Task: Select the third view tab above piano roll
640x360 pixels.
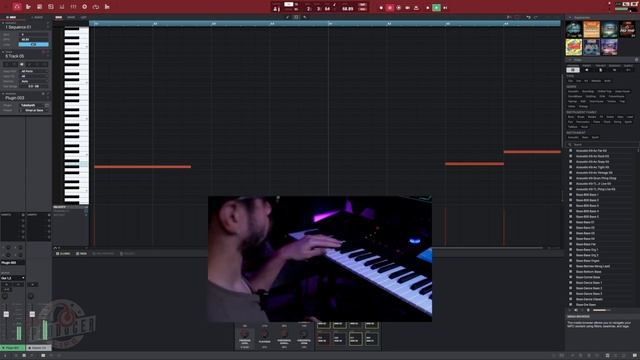Action: [83, 18]
